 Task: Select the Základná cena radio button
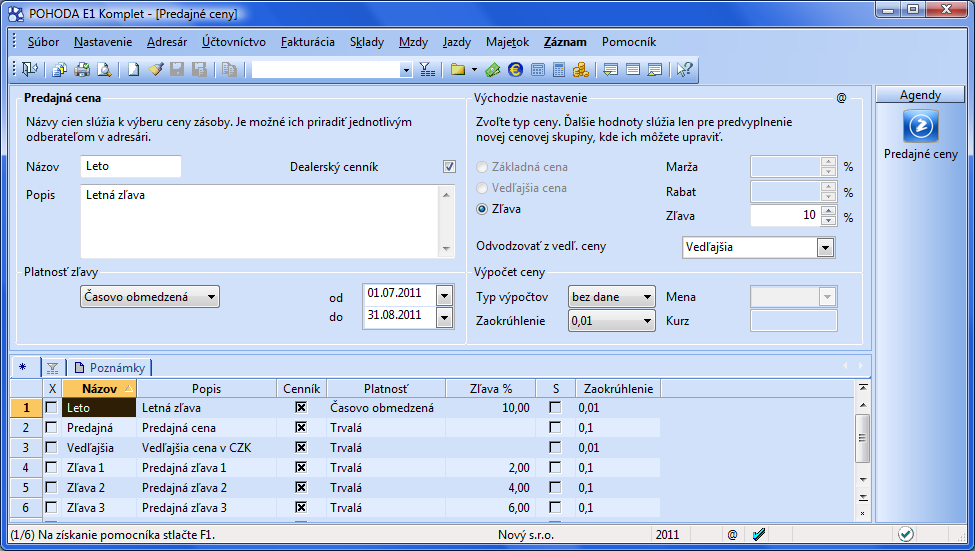[482, 167]
